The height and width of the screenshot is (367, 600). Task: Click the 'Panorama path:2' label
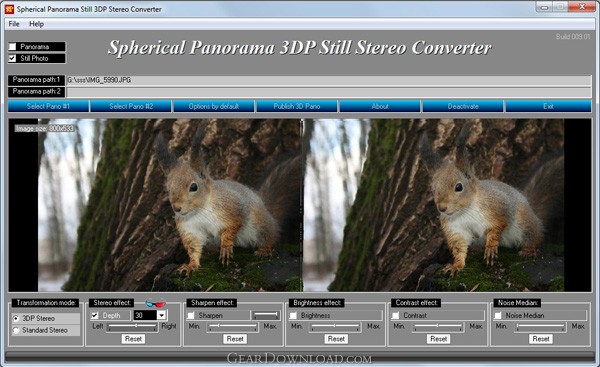coord(36,91)
